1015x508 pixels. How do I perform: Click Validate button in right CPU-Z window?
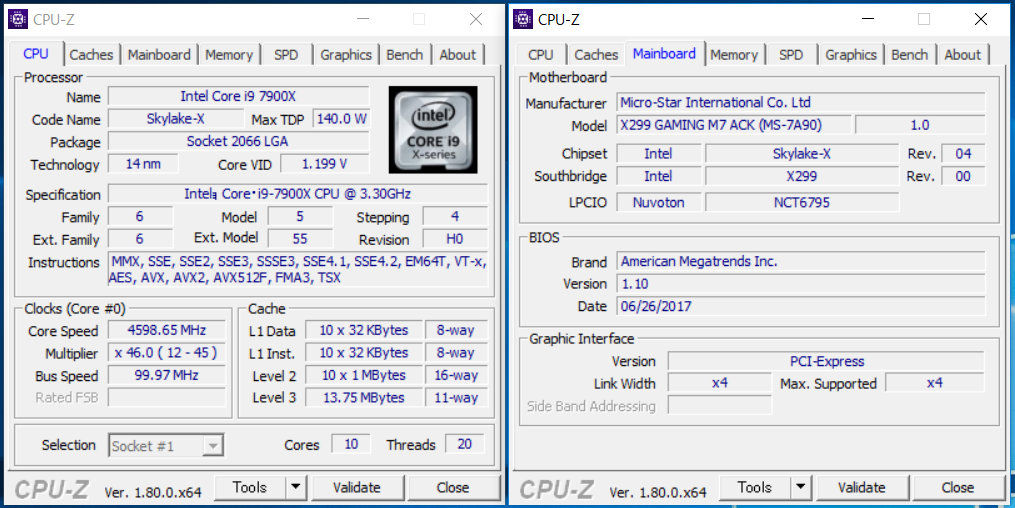tap(862, 487)
